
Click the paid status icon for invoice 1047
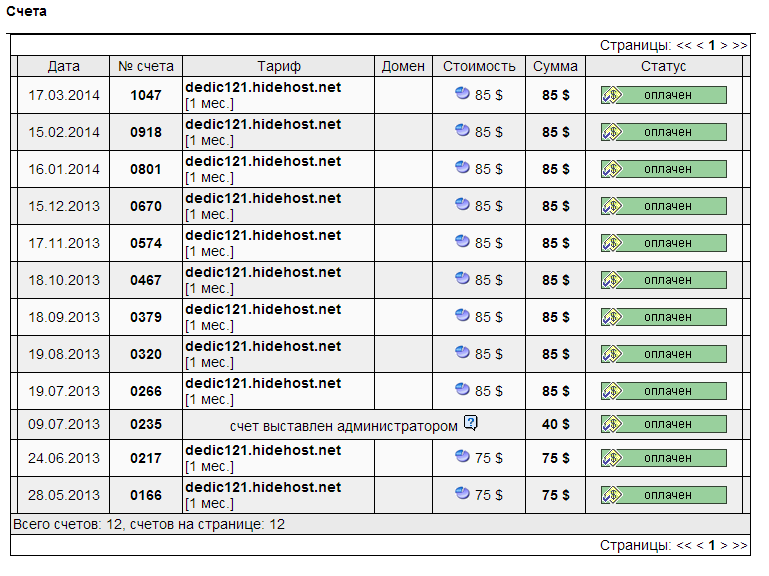pos(612,95)
